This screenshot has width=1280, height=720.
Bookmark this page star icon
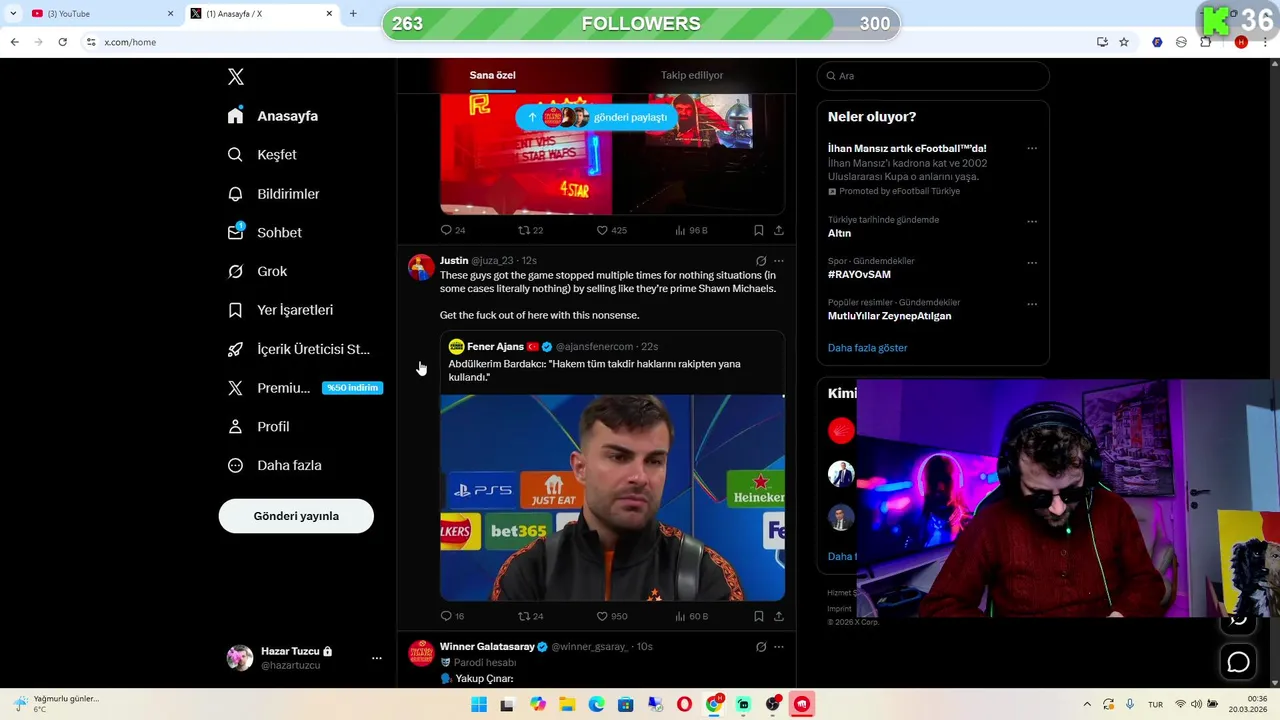1124,42
